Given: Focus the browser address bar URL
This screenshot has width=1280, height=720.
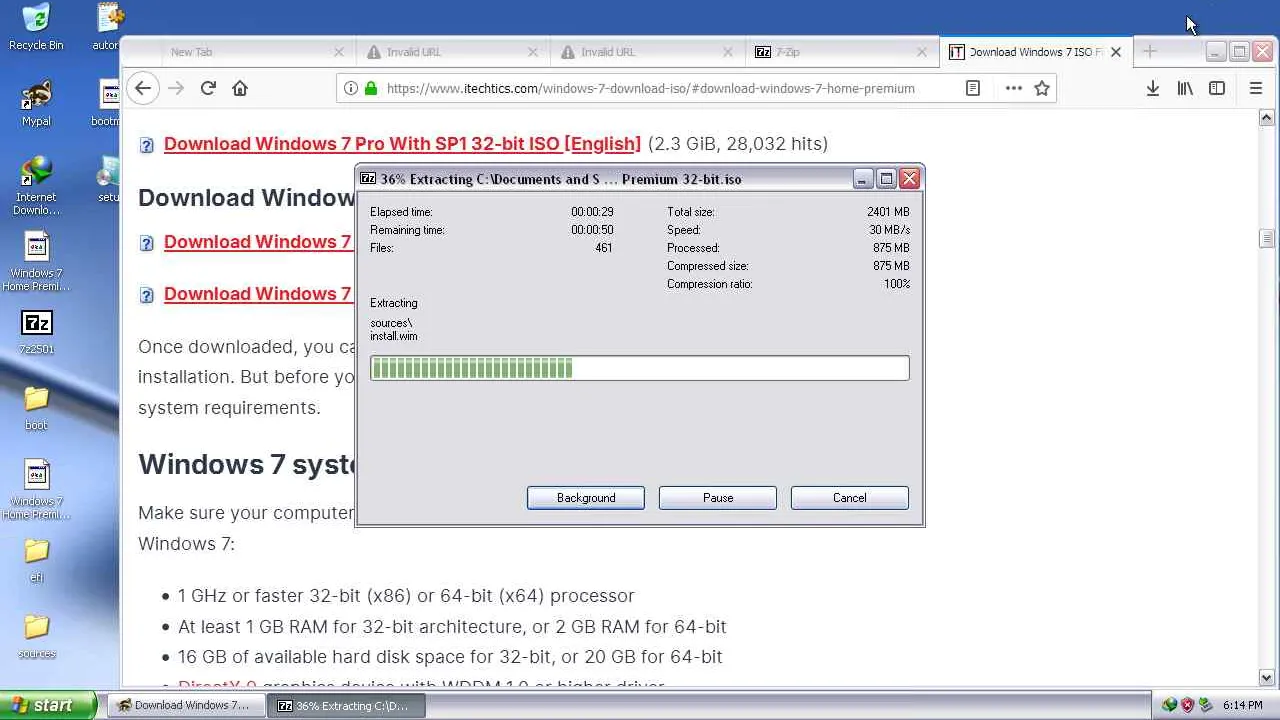Looking at the screenshot, I should point(651,88).
